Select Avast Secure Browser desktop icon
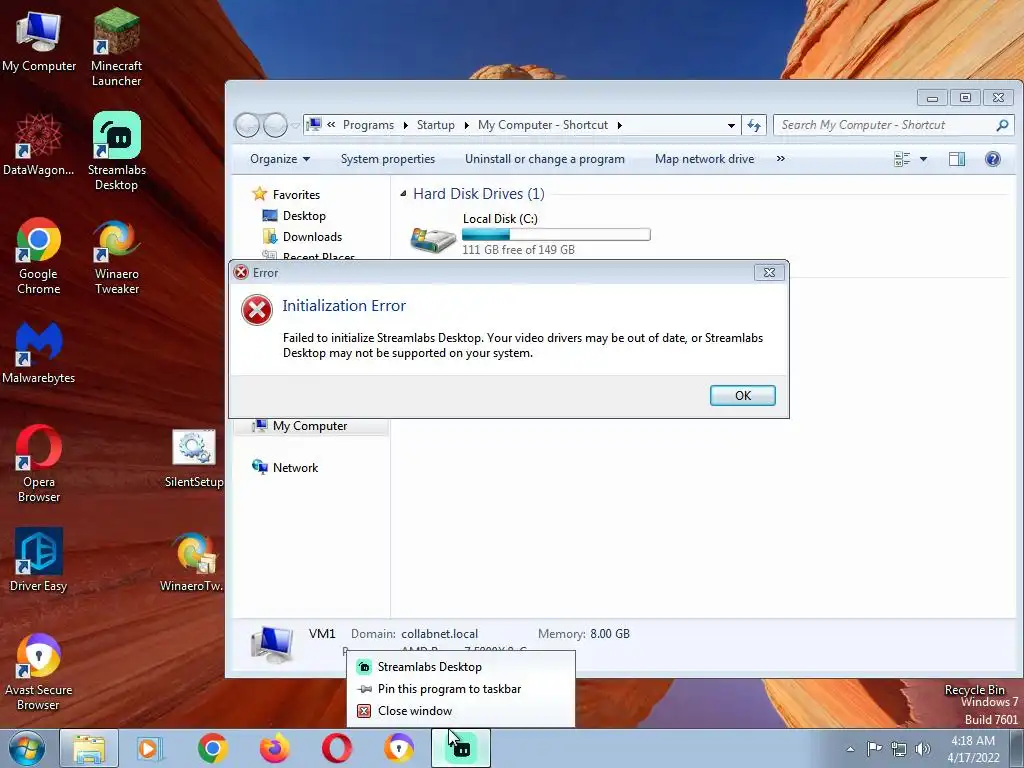1024x768 pixels. click(x=39, y=671)
